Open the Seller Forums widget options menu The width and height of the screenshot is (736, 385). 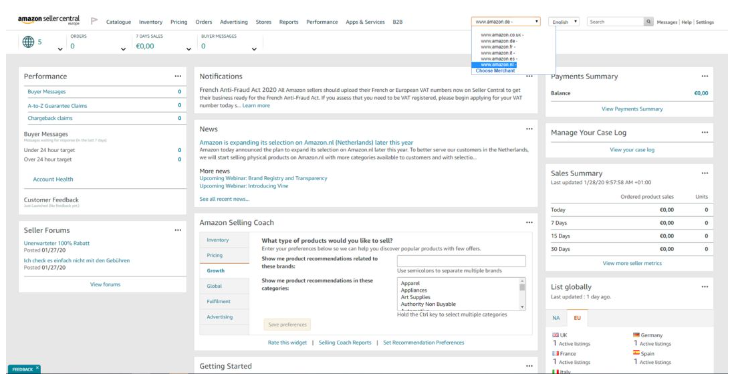pos(177,230)
